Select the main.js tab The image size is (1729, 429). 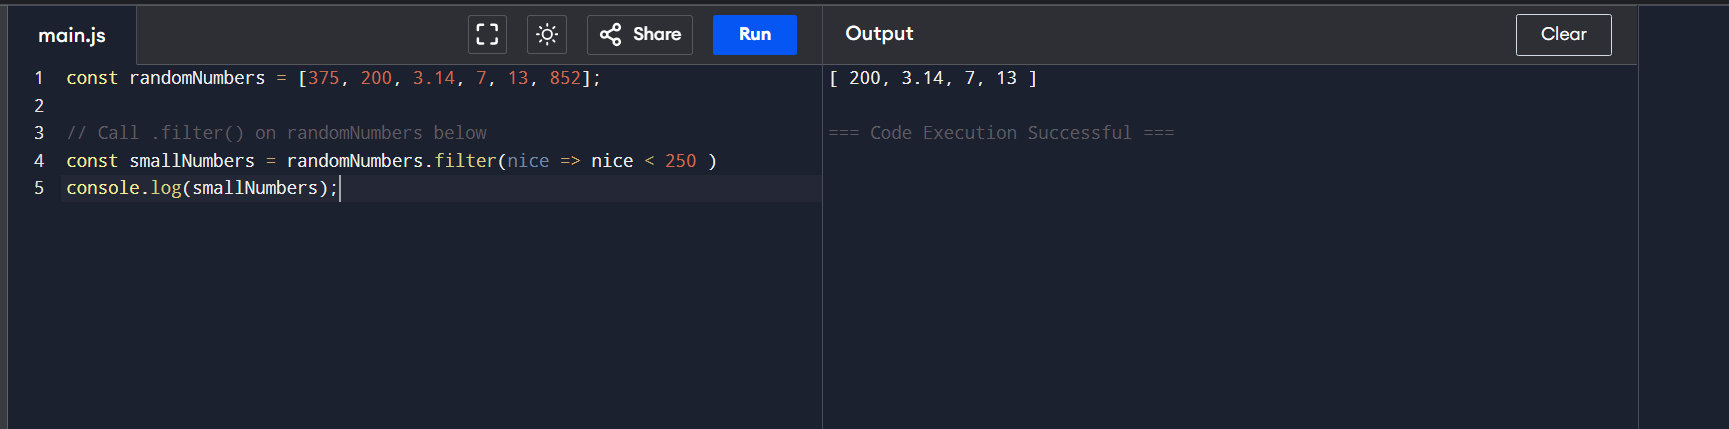tap(72, 35)
